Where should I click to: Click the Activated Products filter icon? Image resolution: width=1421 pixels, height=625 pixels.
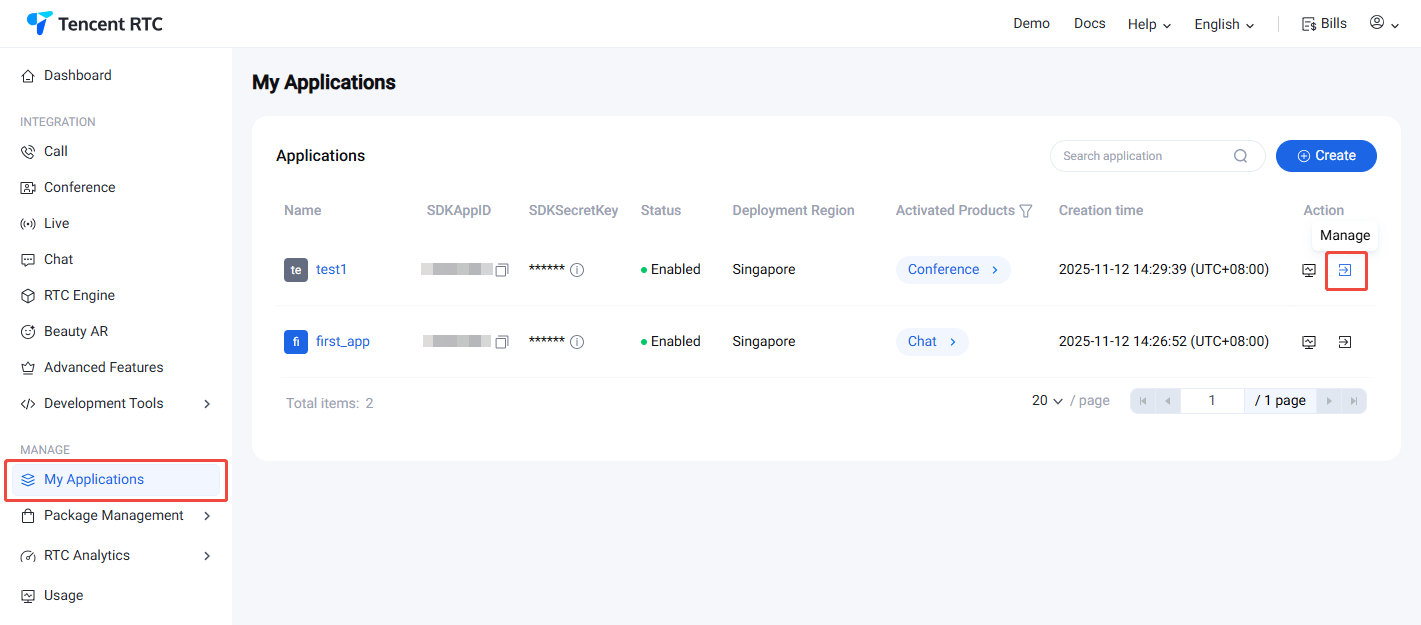[1025, 211]
